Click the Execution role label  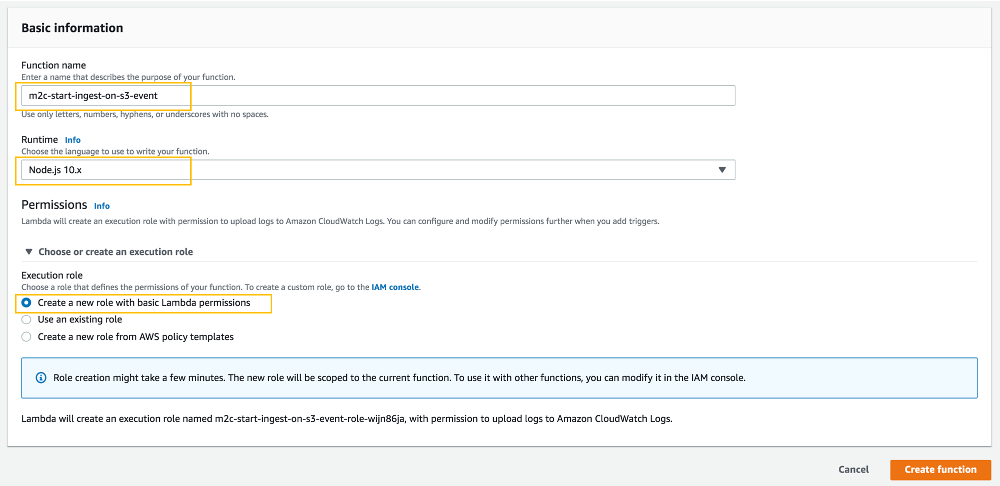click(x=52, y=276)
